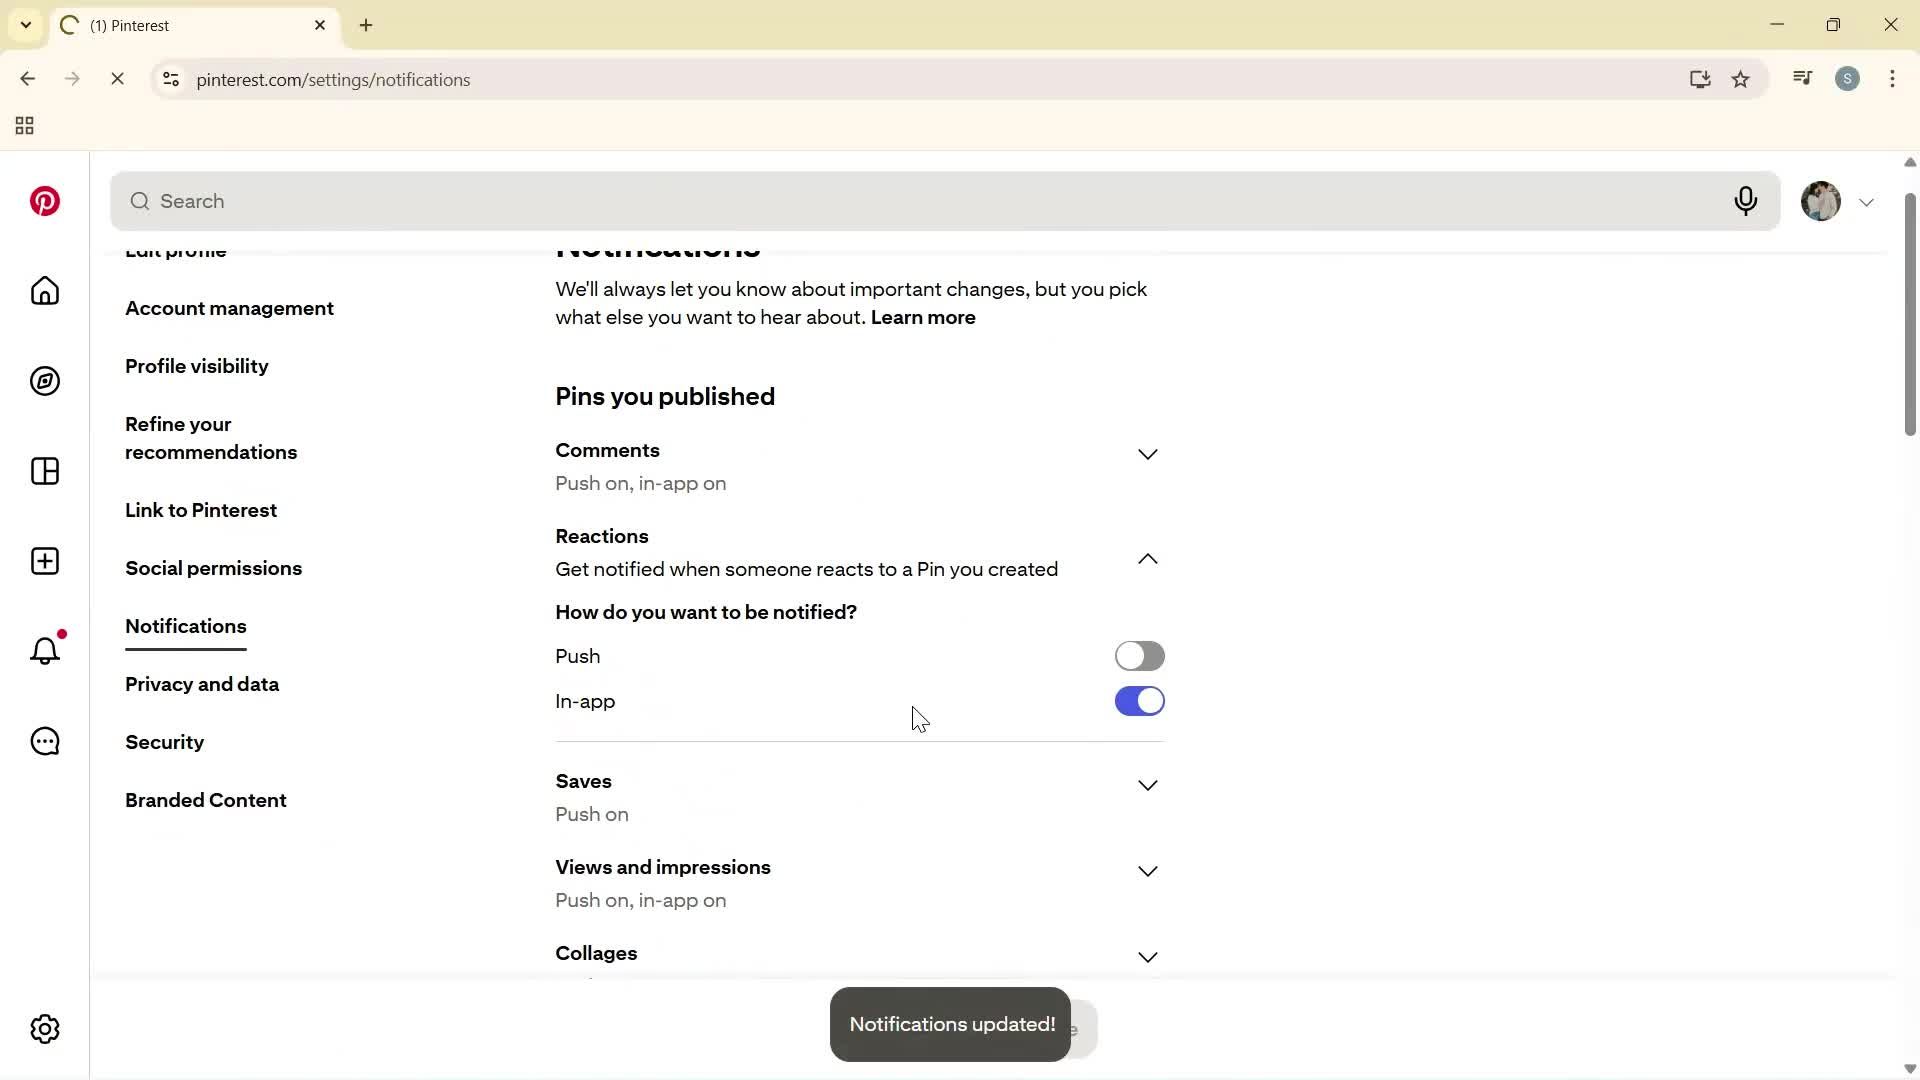Viewport: 1920px width, 1080px height.
Task: Click the browser bookmark star
Action: (1741, 79)
